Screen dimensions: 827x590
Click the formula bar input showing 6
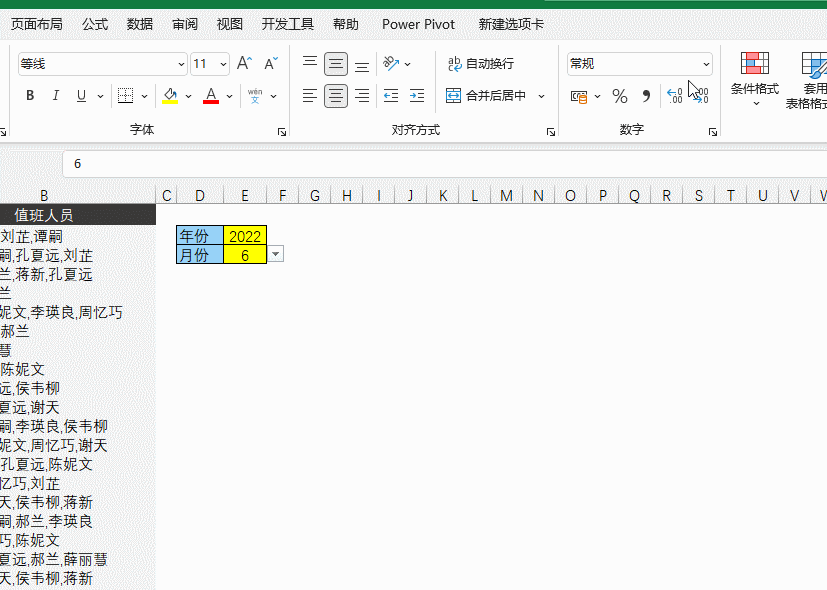click(x=445, y=164)
